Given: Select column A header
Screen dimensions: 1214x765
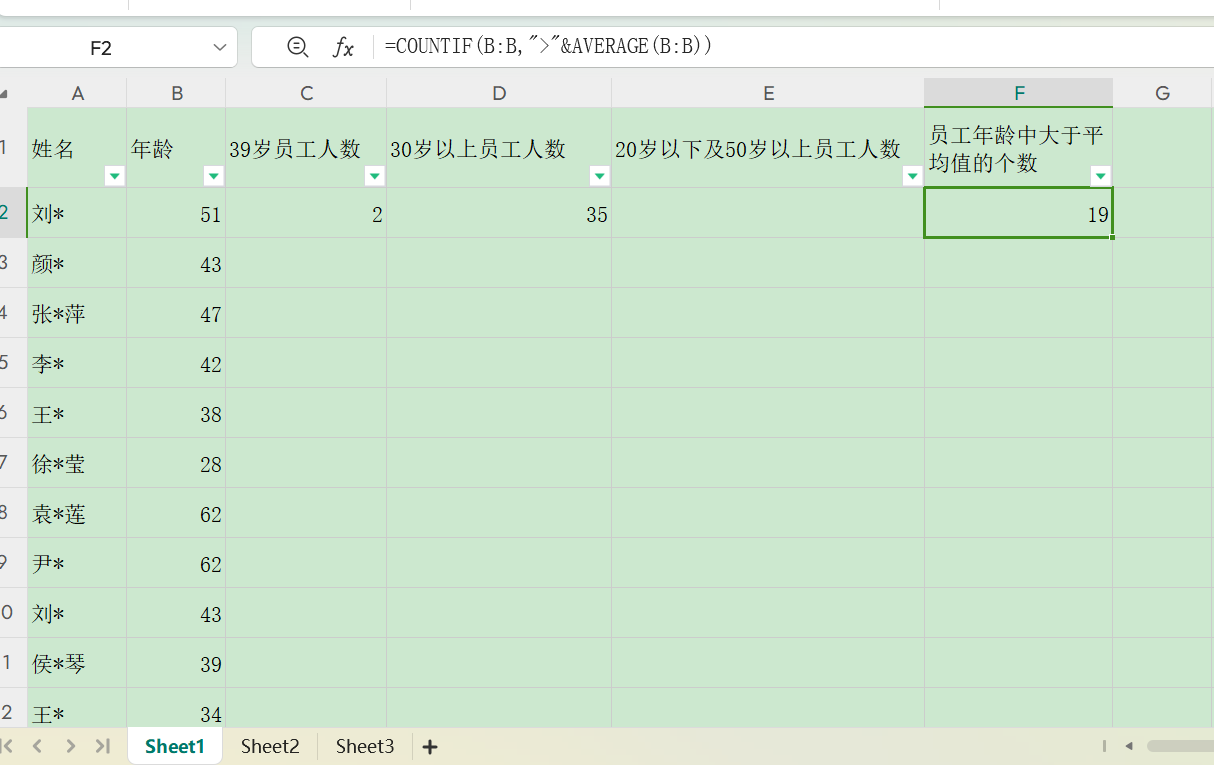Looking at the screenshot, I should click(77, 93).
